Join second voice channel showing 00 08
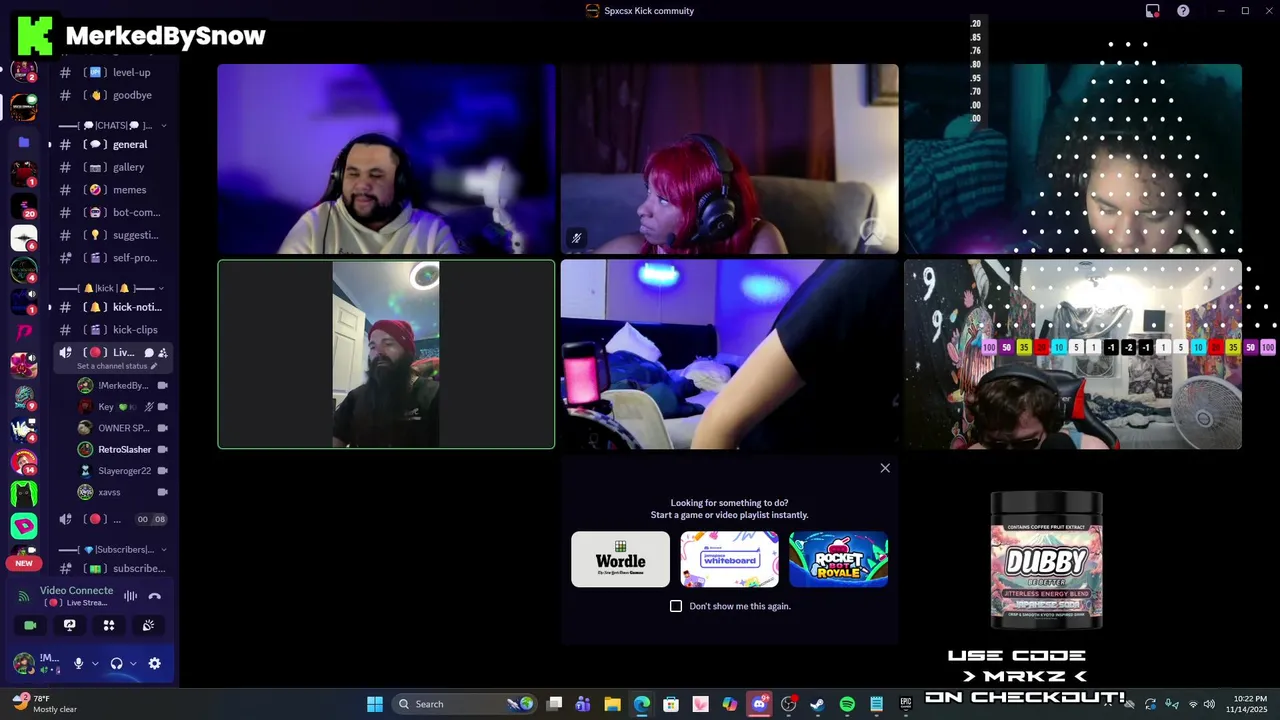The width and height of the screenshot is (1280, 720). tap(112, 519)
